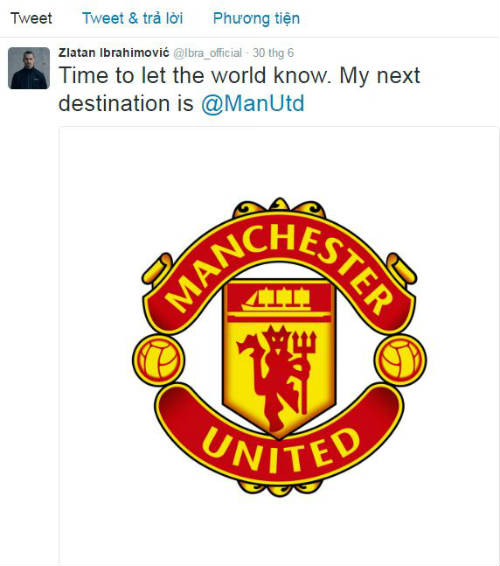Viewport: 500px width, 566px height.
Task: Click the UNITED banner in the crest
Action: tap(279, 439)
